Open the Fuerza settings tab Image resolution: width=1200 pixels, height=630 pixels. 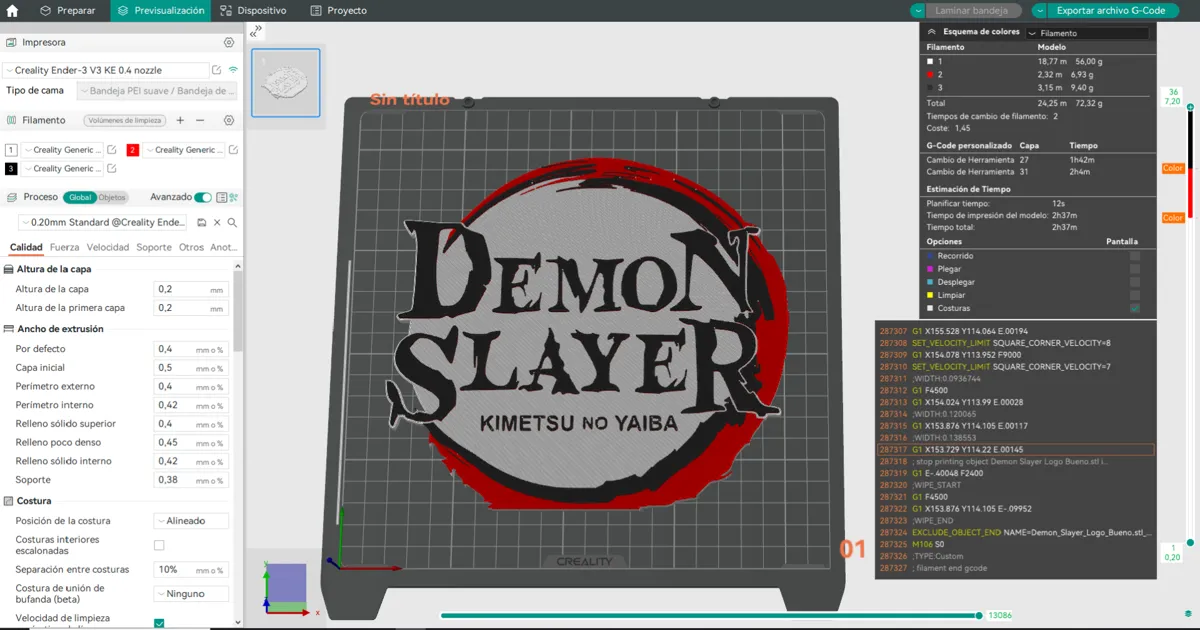point(65,247)
